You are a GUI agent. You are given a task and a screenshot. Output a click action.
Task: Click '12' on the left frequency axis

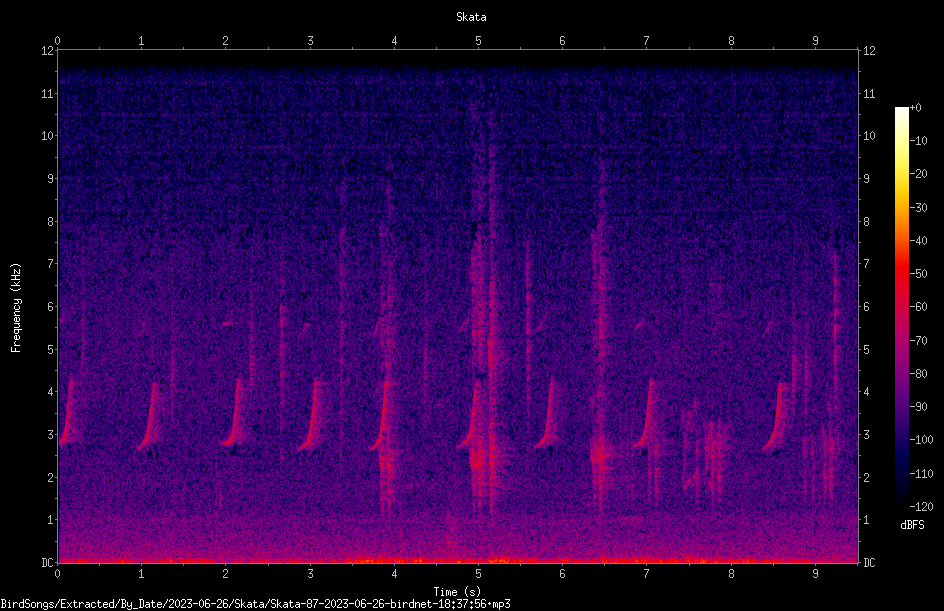[x=47, y=51]
